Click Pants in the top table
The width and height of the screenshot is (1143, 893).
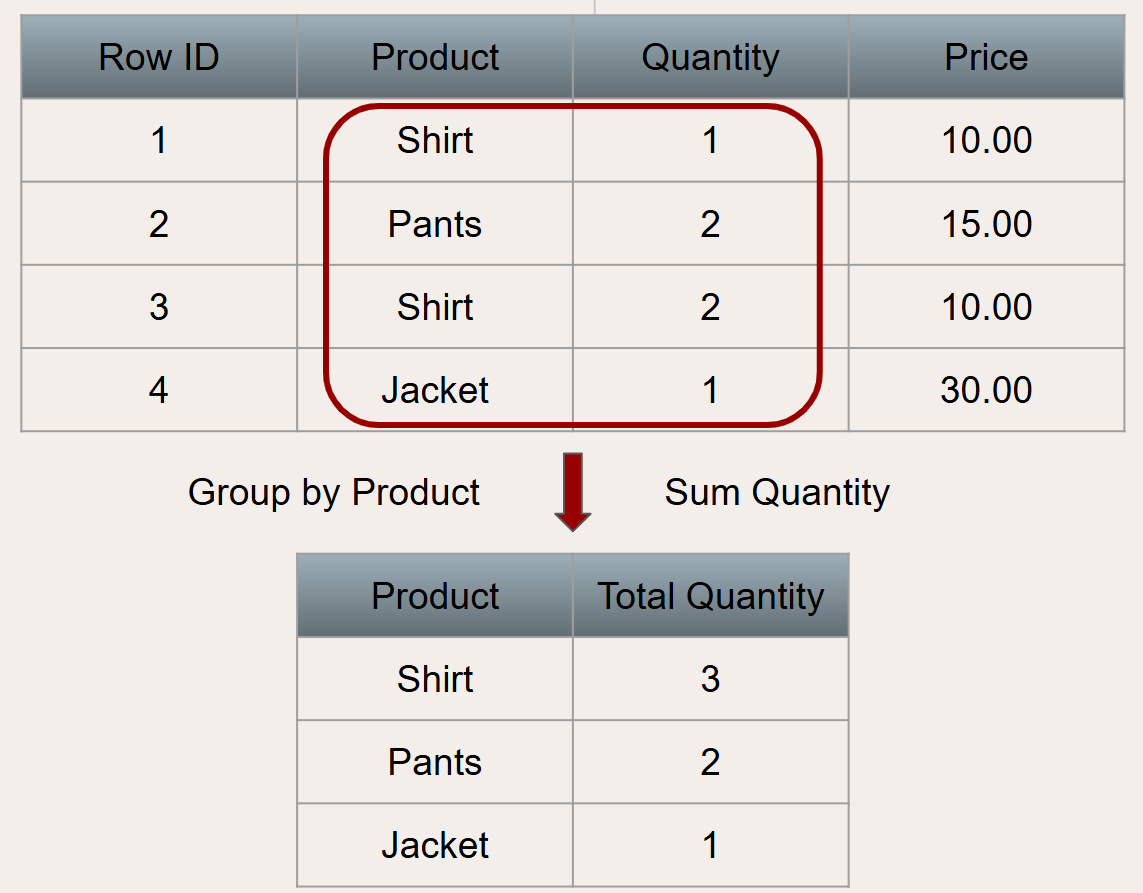point(435,224)
